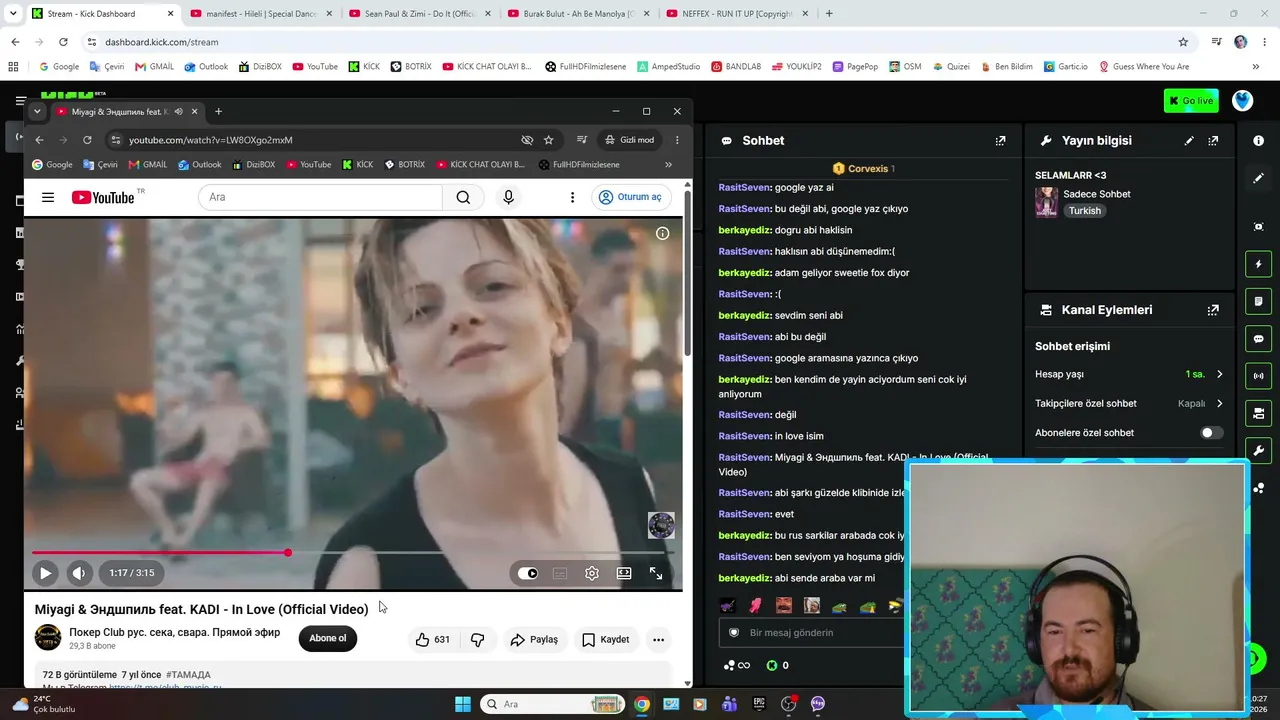The width and height of the screenshot is (1280, 720).
Task: Play the YouTube video
Action: [x=45, y=573]
